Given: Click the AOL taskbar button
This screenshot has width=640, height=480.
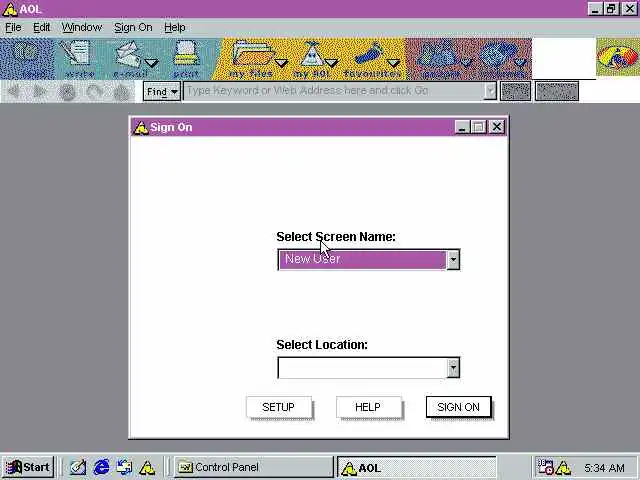Looking at the screenshot, I should [x=417, y=467].
